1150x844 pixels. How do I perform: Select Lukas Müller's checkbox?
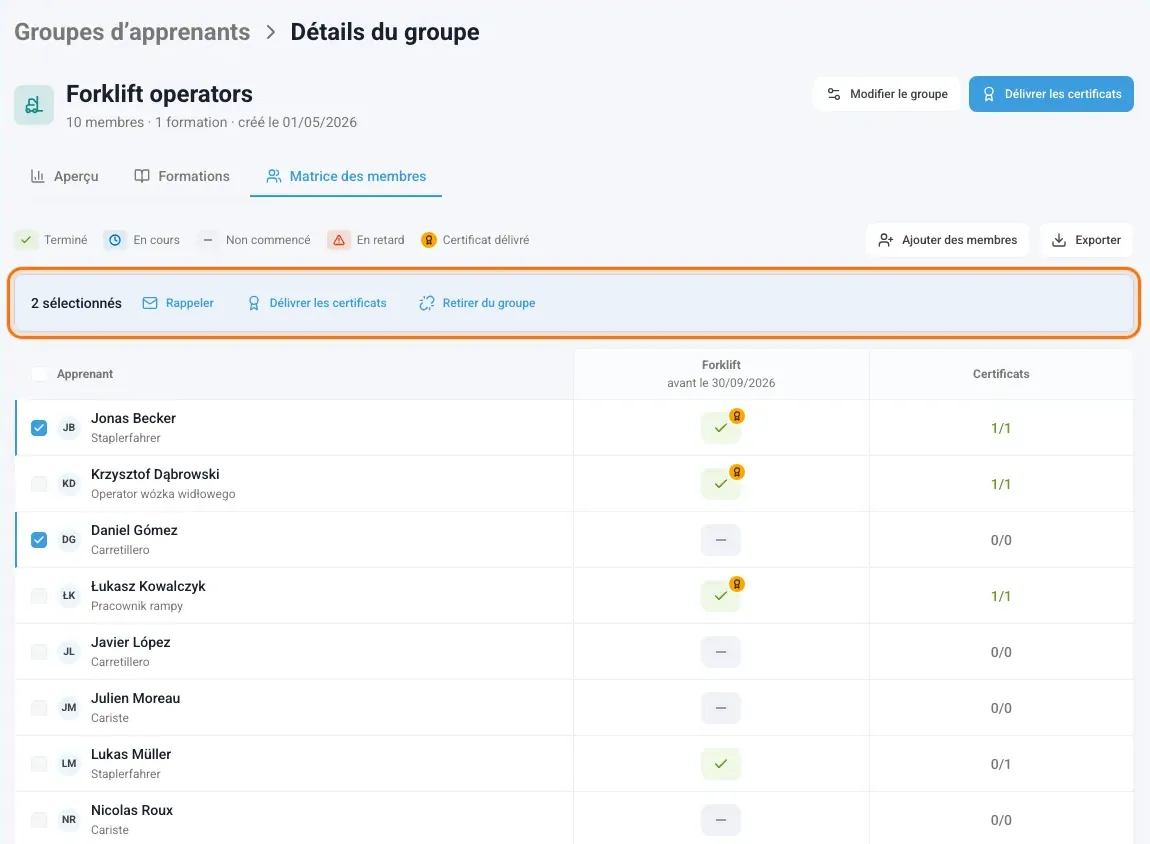39,764
